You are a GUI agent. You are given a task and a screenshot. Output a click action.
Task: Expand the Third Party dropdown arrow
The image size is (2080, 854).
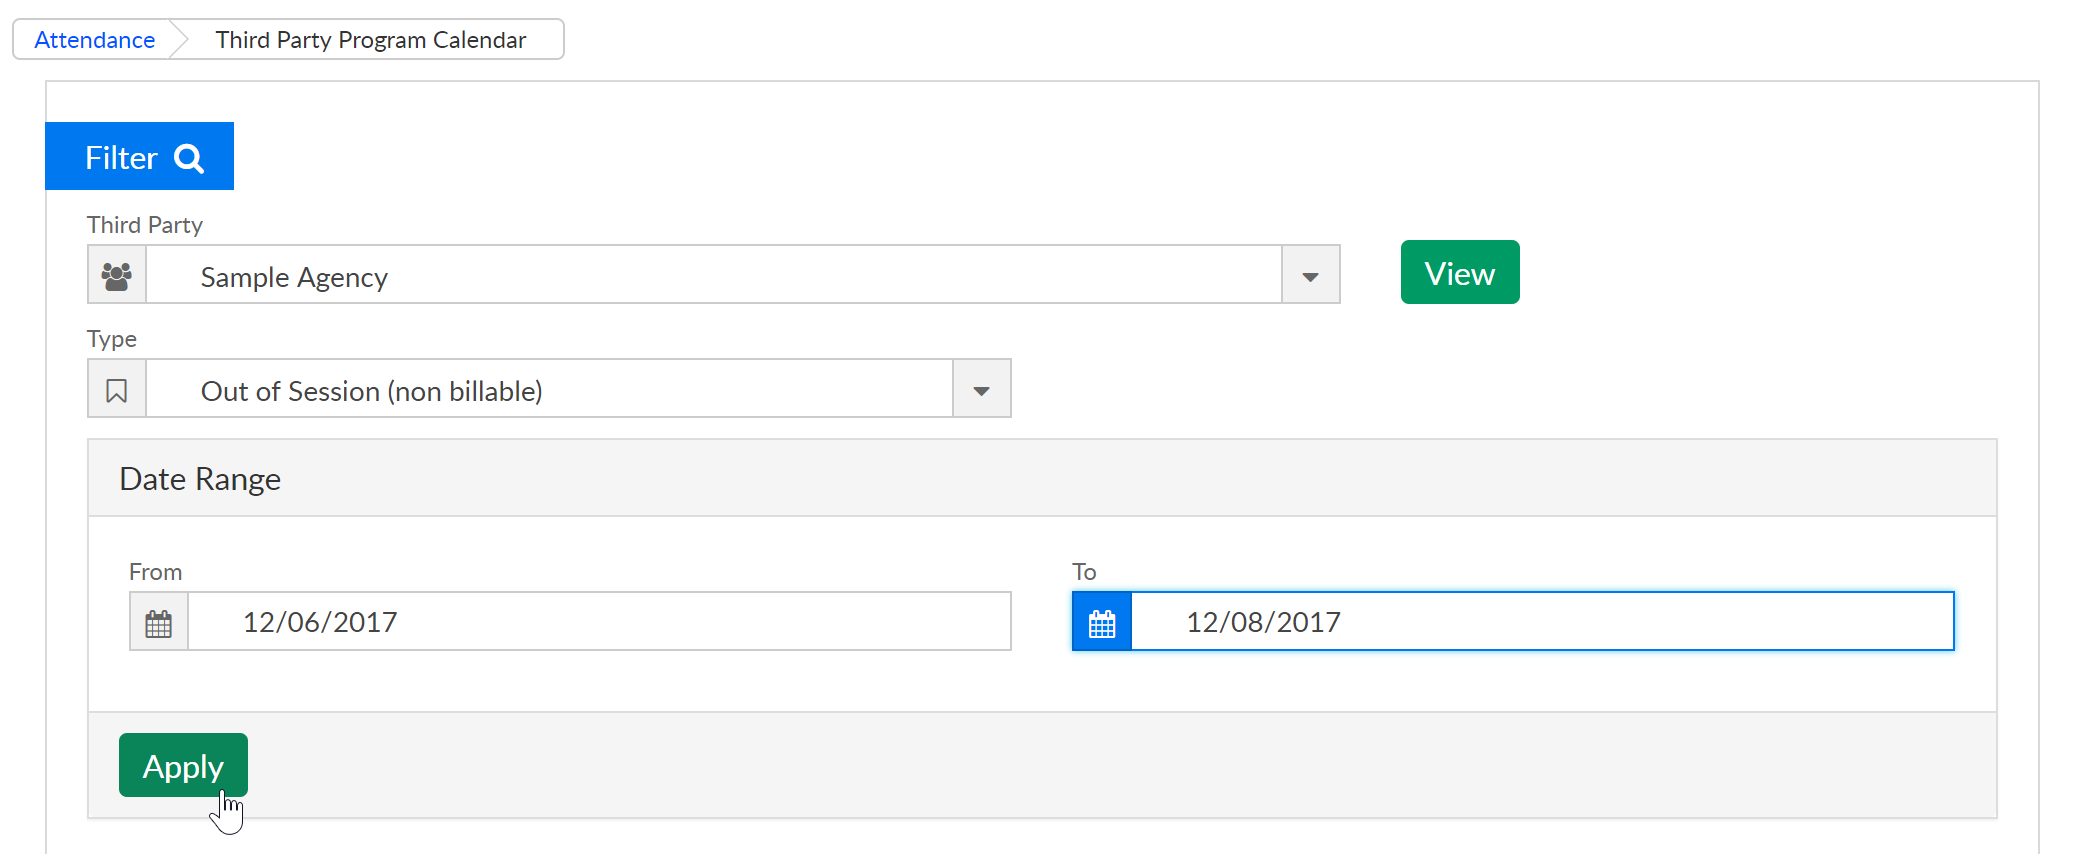point(1310,275)
